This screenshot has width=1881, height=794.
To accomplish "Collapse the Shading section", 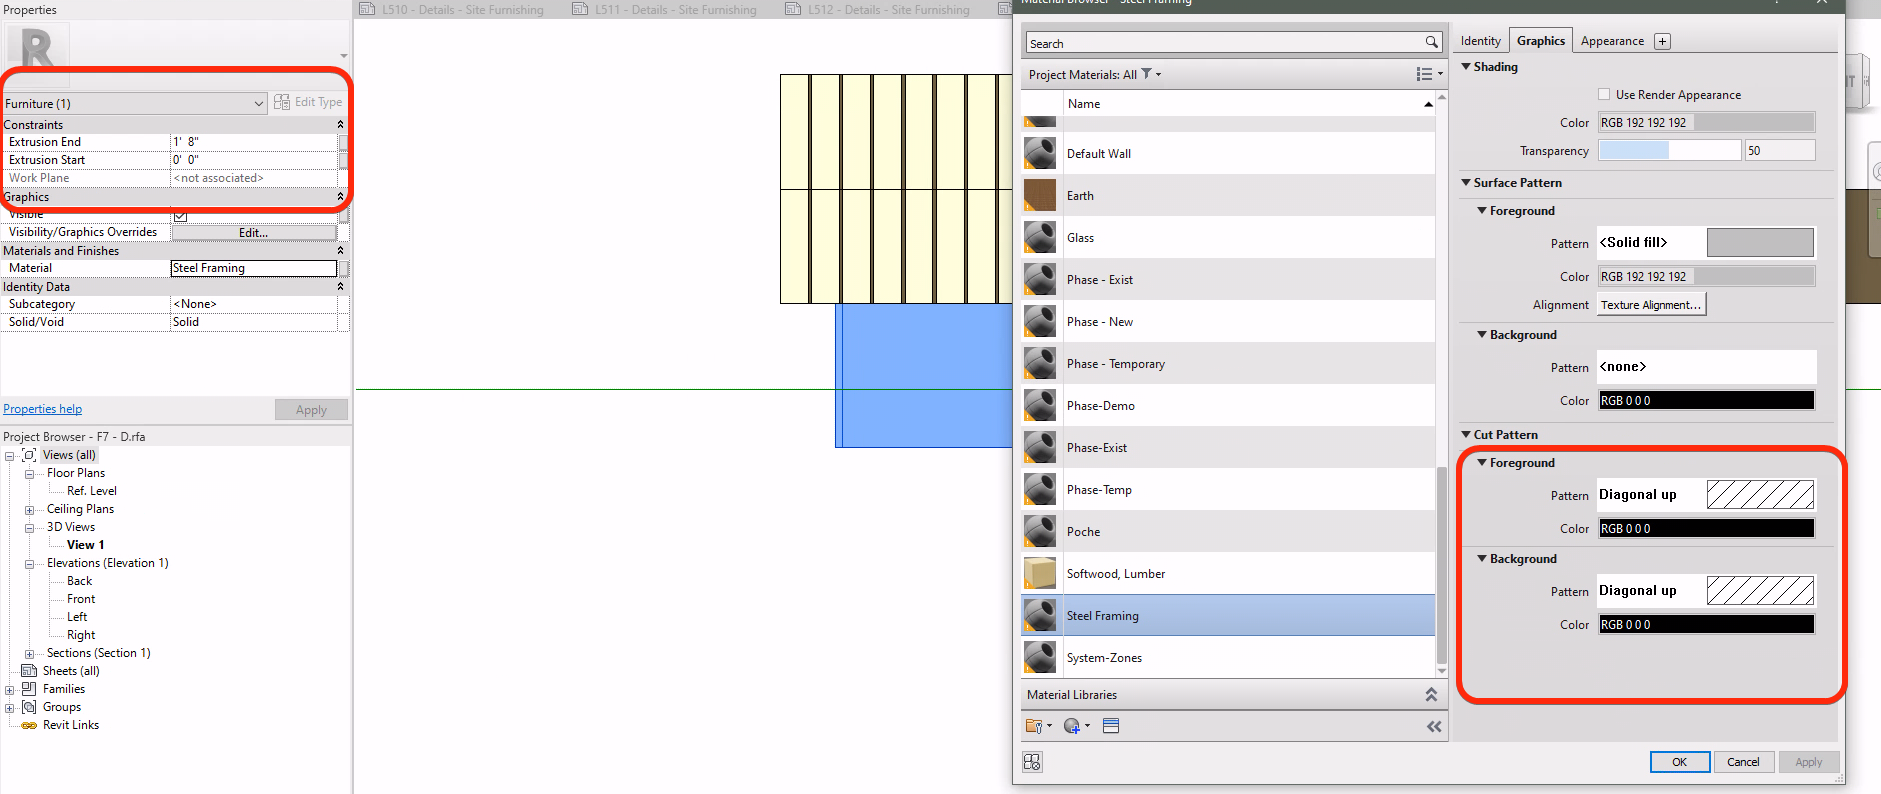I will (1466, 67).
